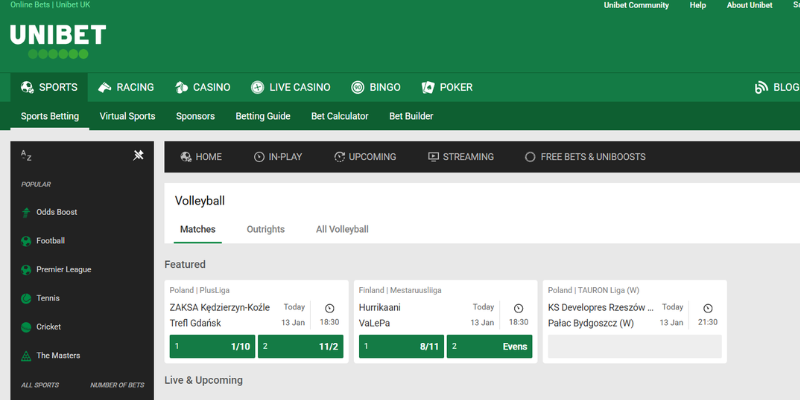800x400 pixels.
Task: Click the Streaming monitor icon
Action: click(x=433, y=157)
